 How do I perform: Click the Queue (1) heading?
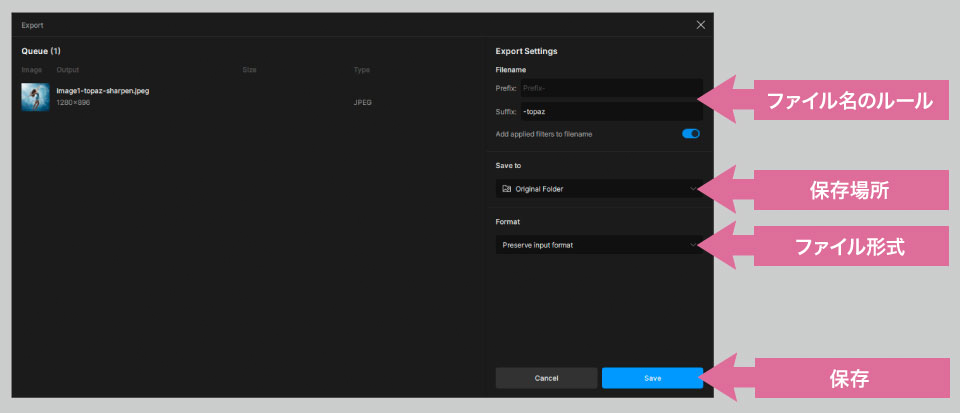[41, 51]
